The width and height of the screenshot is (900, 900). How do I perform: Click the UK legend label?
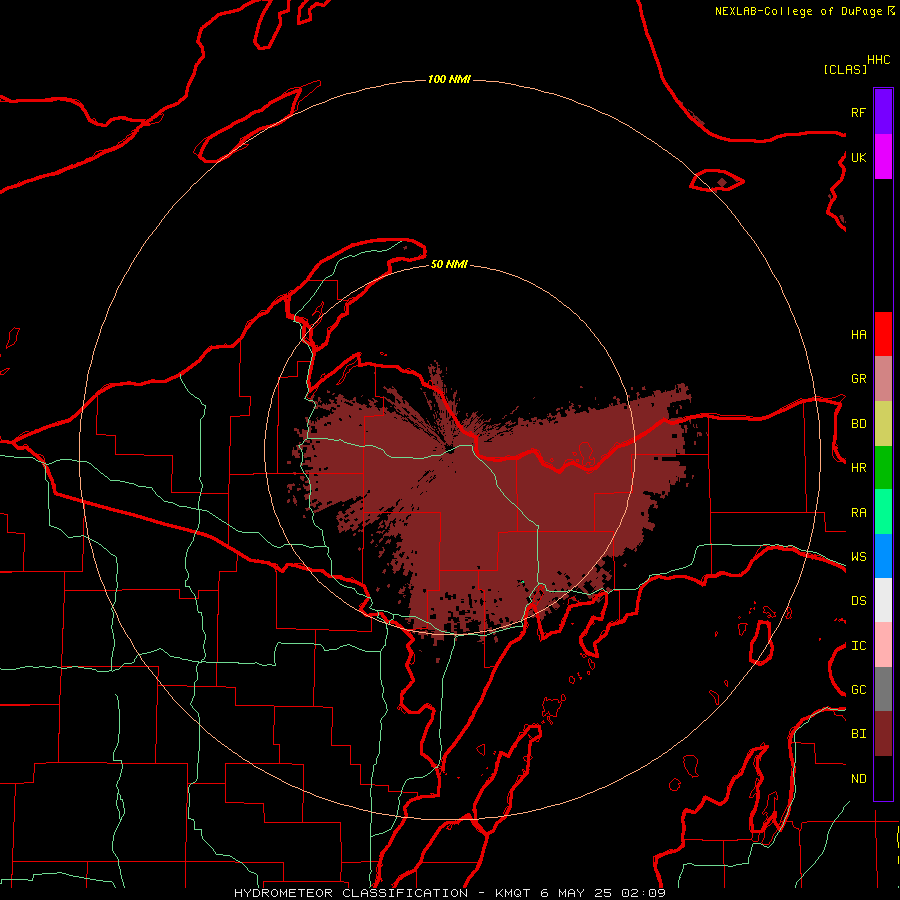(858, 157)
